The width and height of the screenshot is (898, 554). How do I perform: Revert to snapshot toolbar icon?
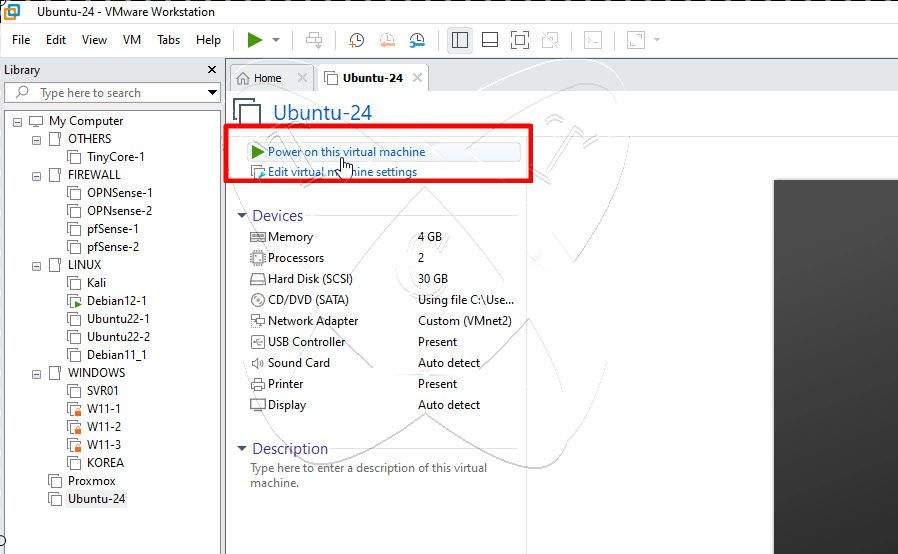click(x=387, y=40)
